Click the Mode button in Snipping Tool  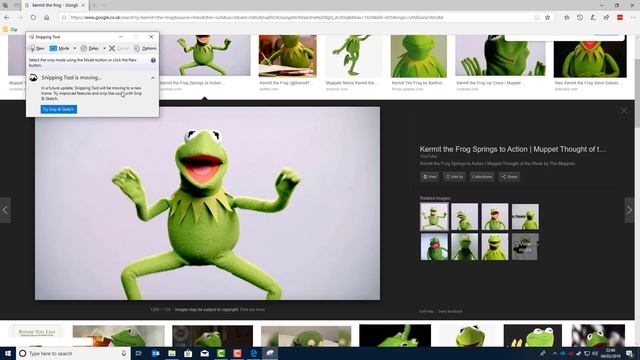60,48
